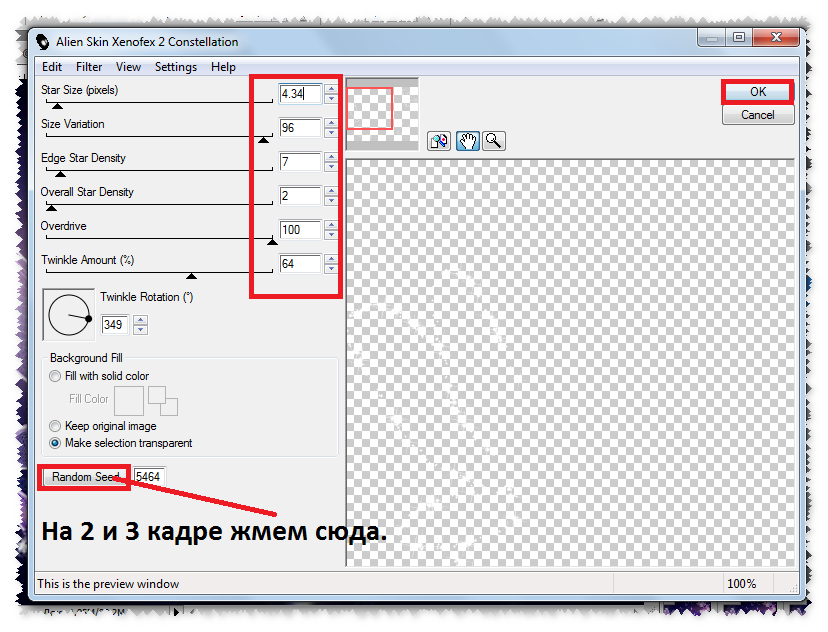828x632 pixels.
Task: Decrease Edge Star Density value
Action: 331,167
